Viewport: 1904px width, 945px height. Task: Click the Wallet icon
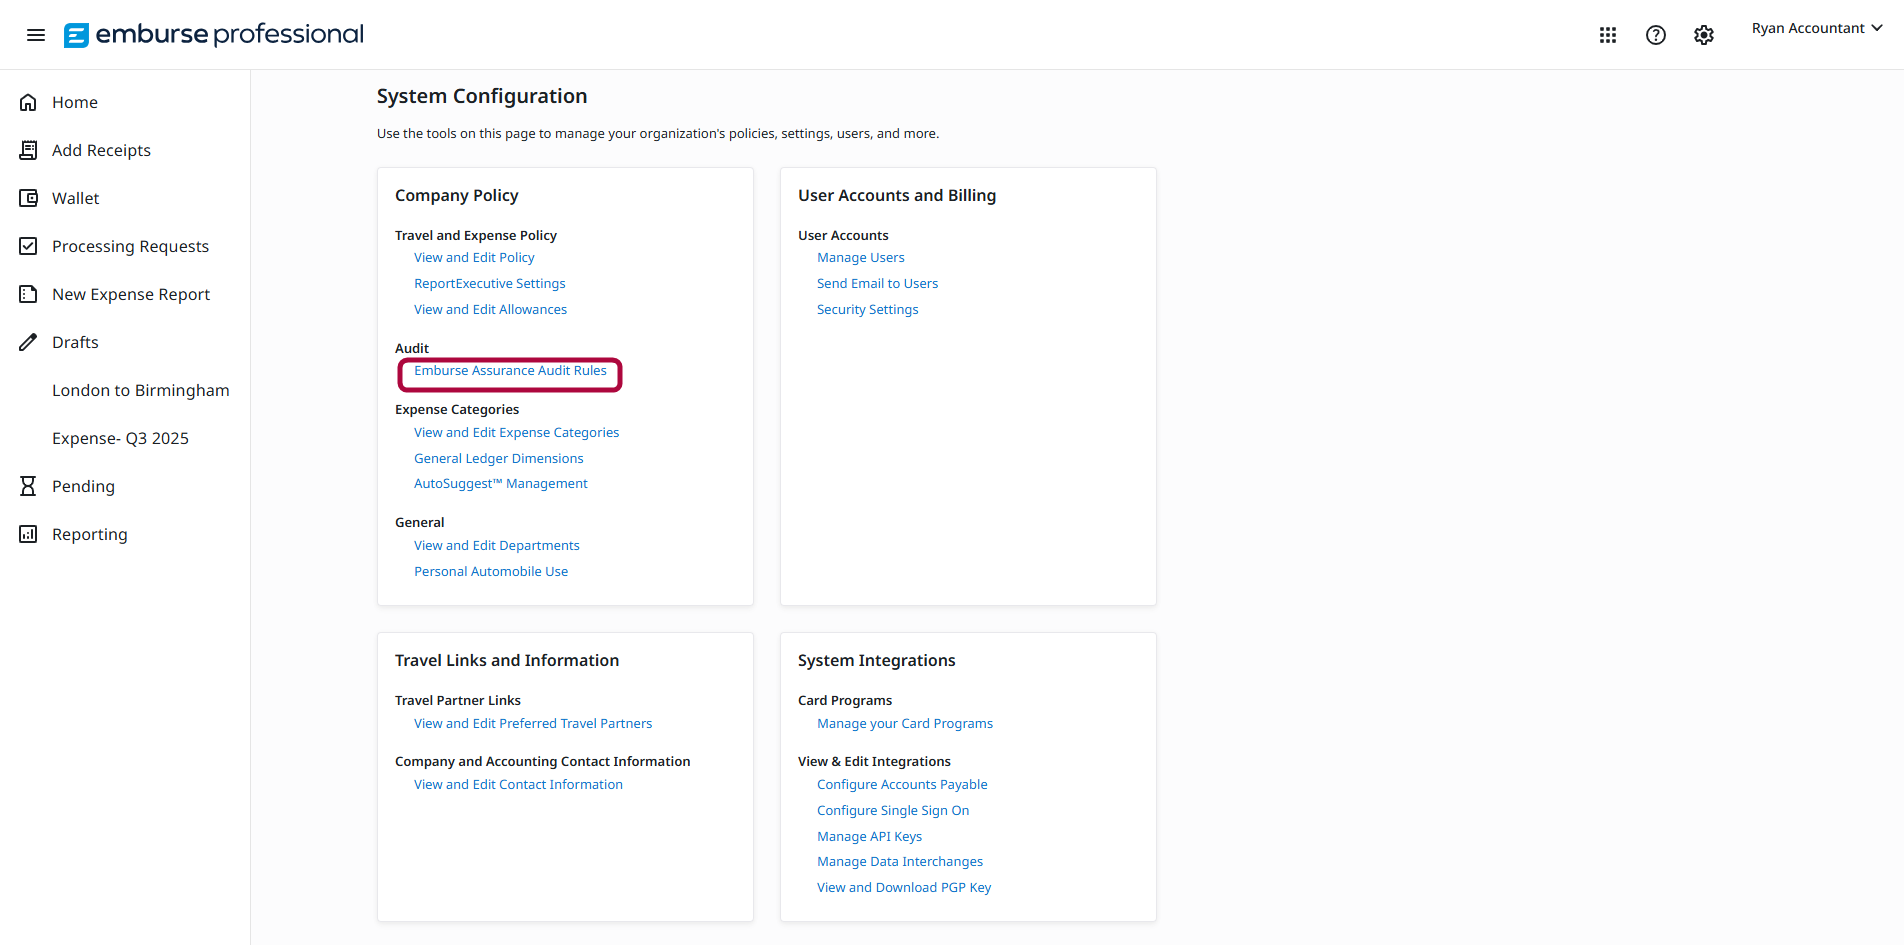point(28,197)
